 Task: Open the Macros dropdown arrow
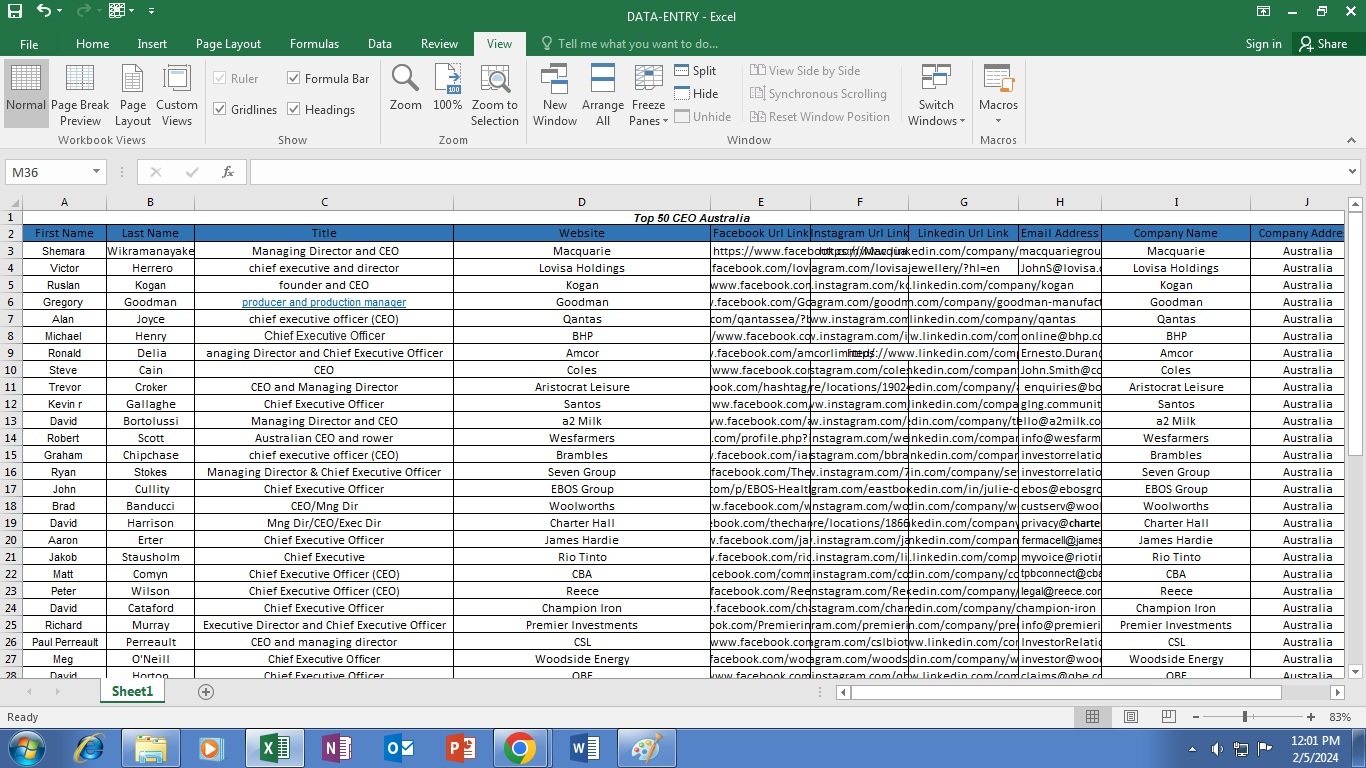coord(998,120)
